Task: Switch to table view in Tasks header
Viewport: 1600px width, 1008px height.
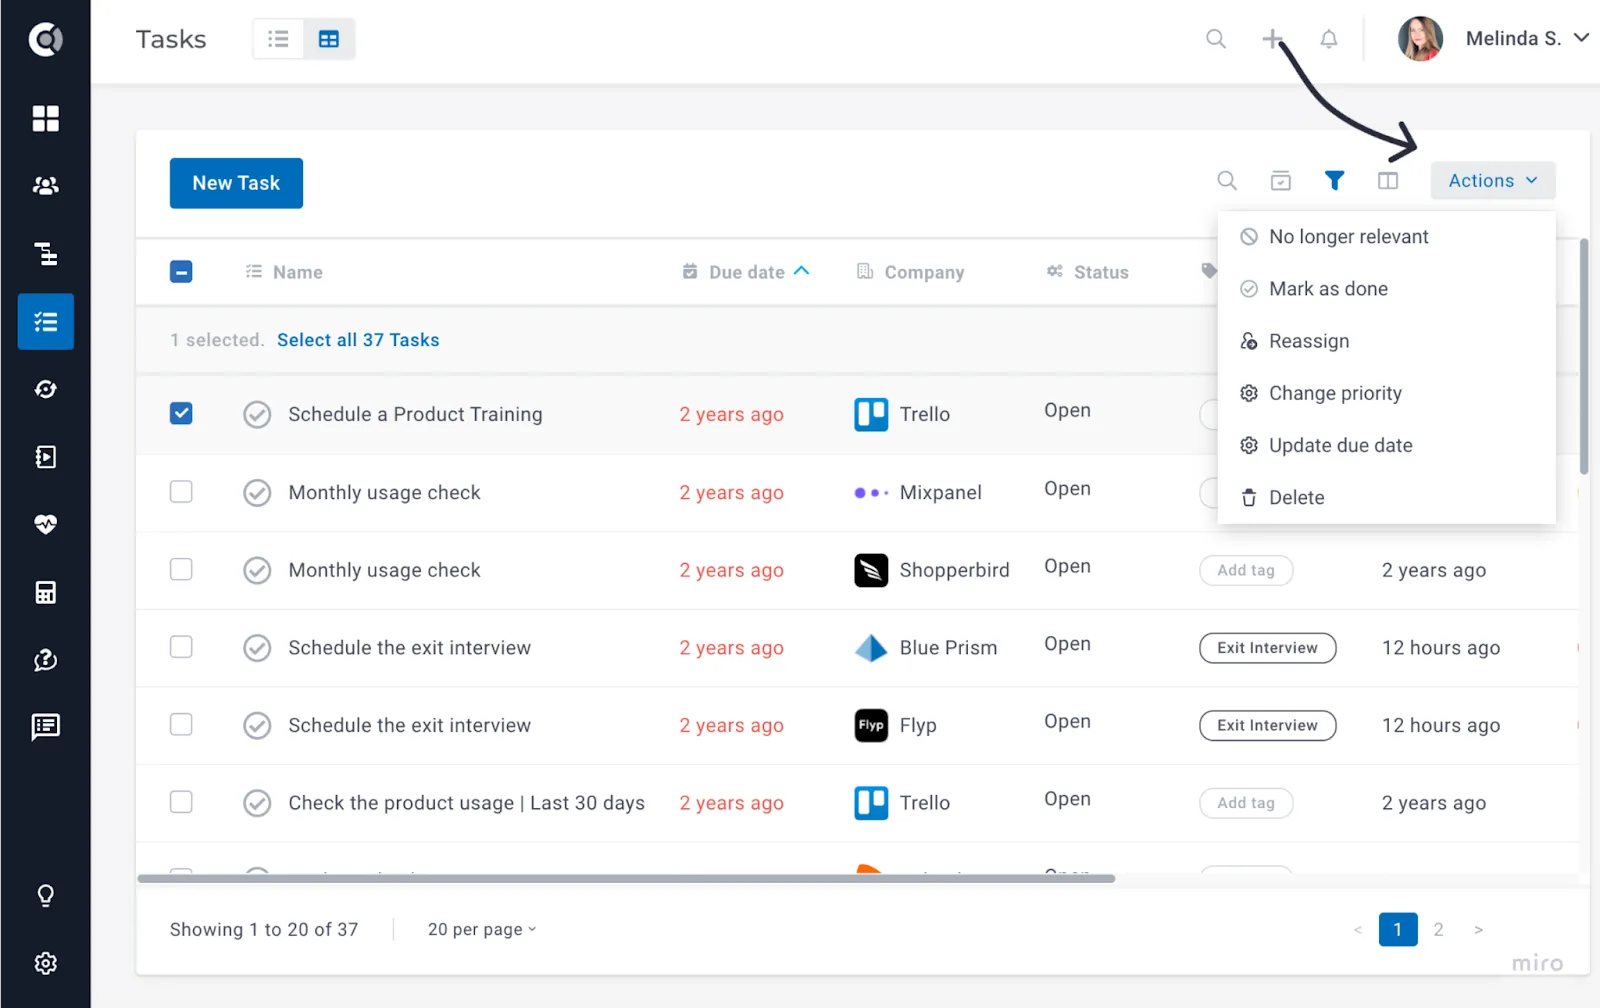Action: [x=329, y=39]
